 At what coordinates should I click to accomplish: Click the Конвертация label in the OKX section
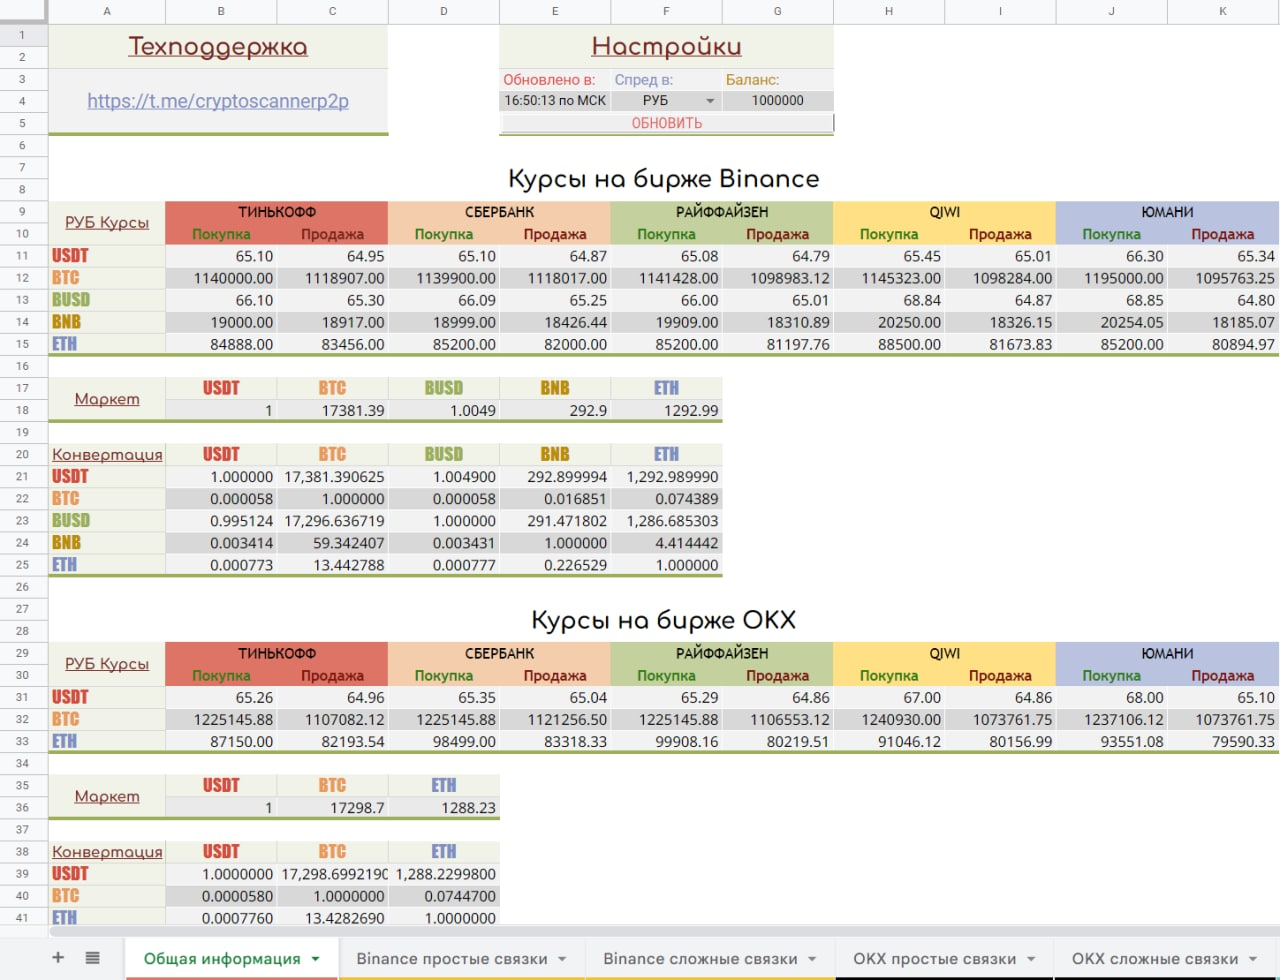click(106, 851)
